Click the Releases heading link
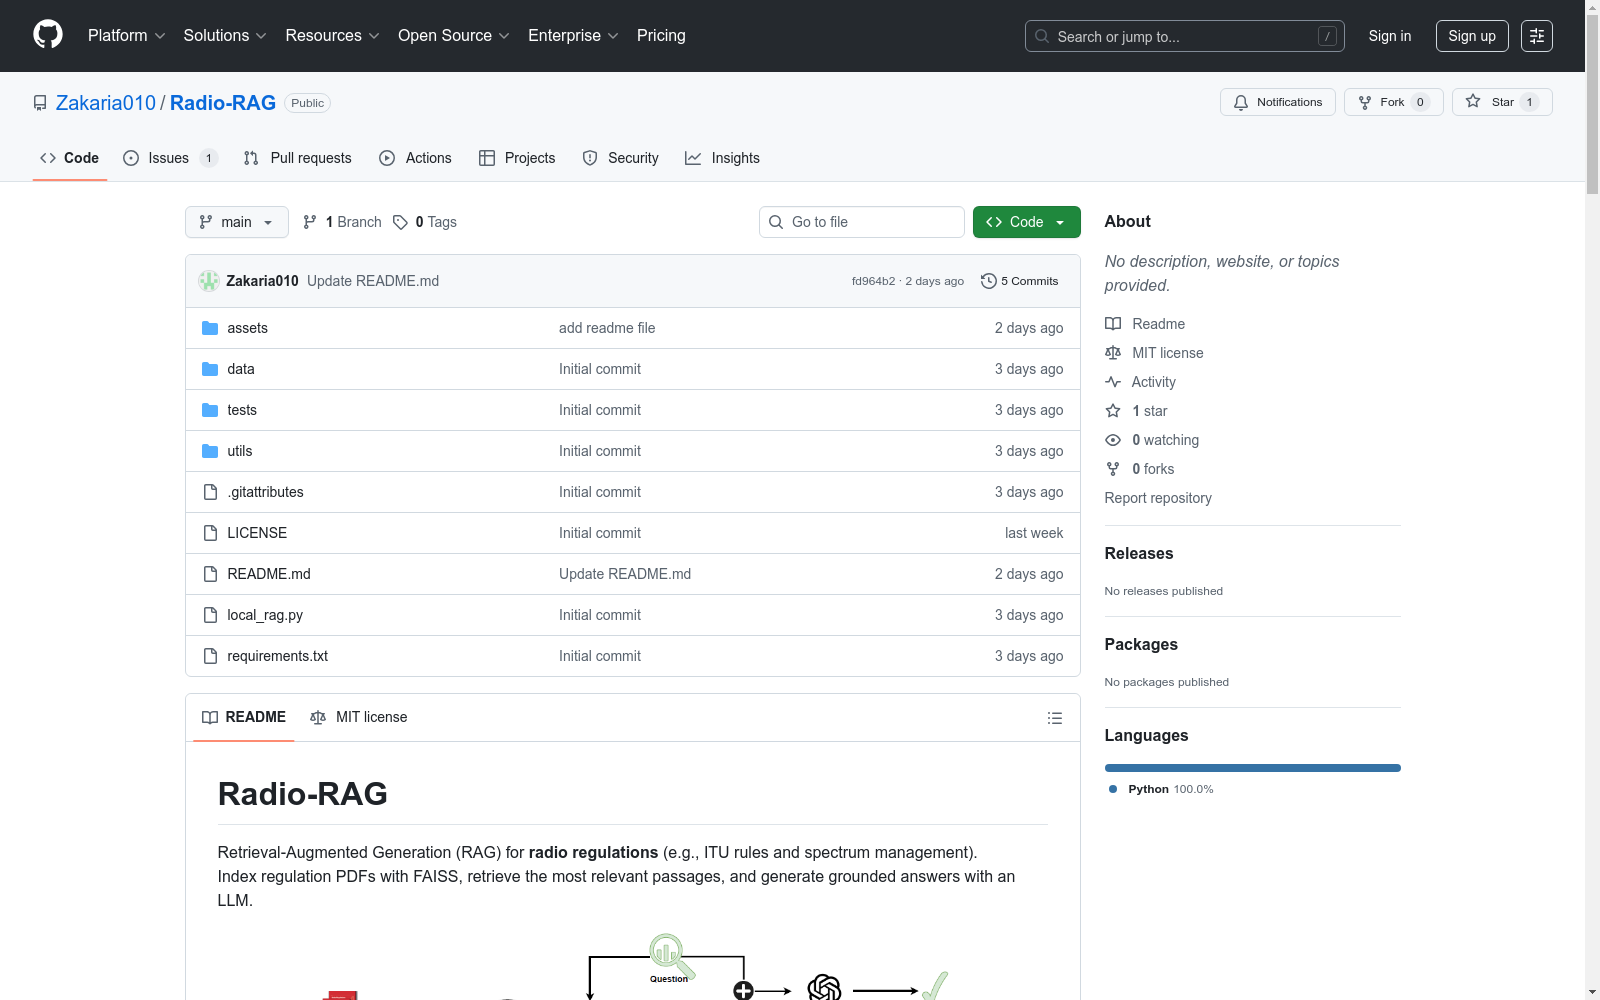 point(1139,554)
